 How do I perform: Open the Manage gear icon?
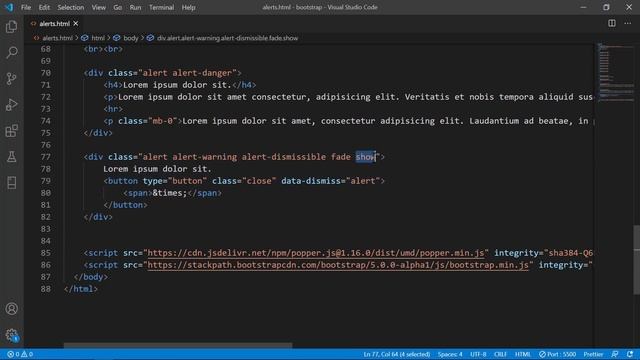11,335
